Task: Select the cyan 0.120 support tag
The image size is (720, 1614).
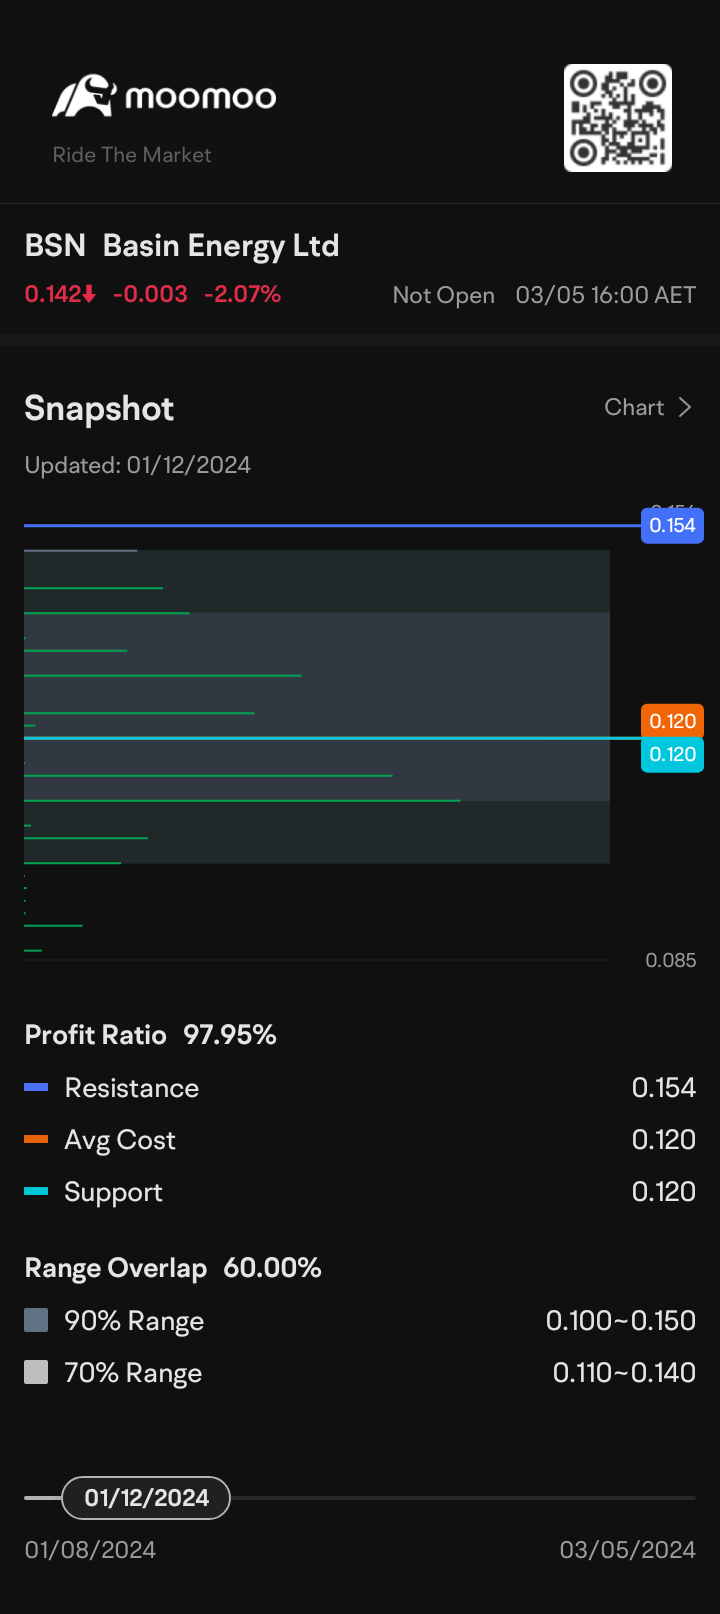Action: (672, 755)
